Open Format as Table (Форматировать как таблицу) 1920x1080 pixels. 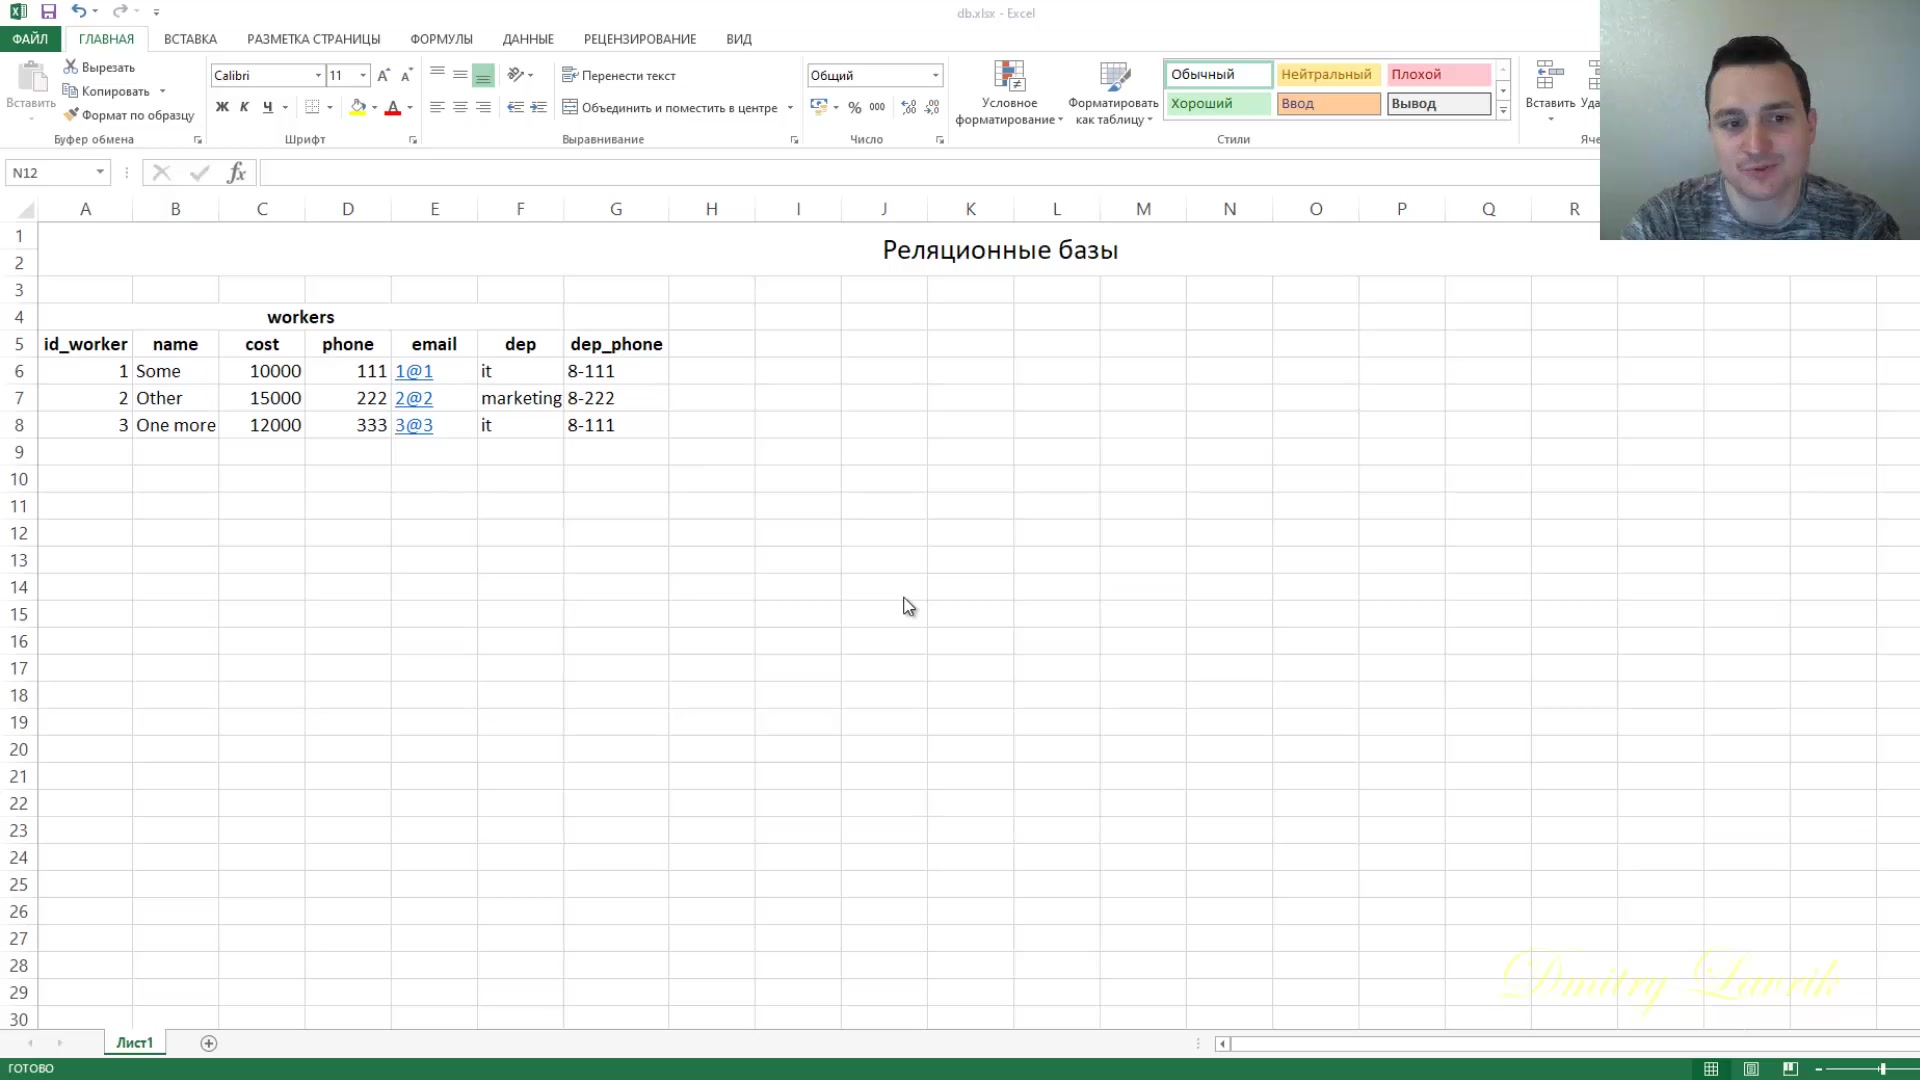tap(1113, 93)
